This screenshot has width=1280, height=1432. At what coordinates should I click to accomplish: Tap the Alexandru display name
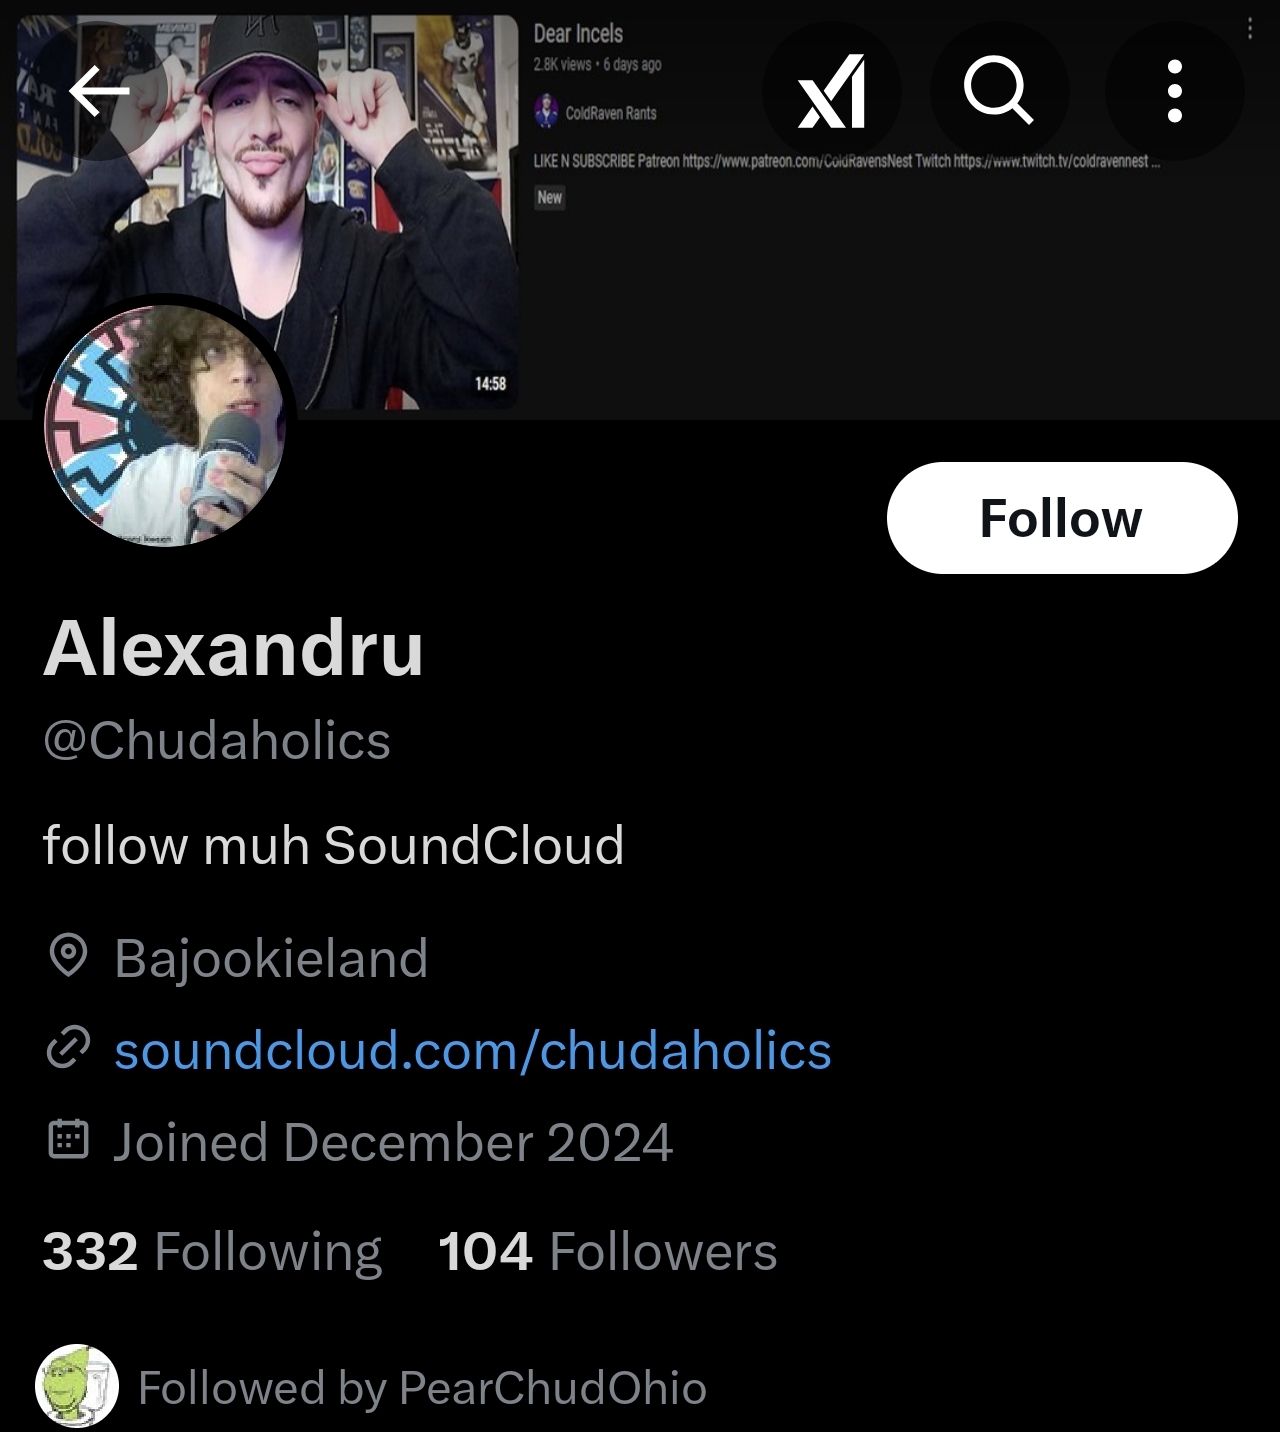coord(233,648)
